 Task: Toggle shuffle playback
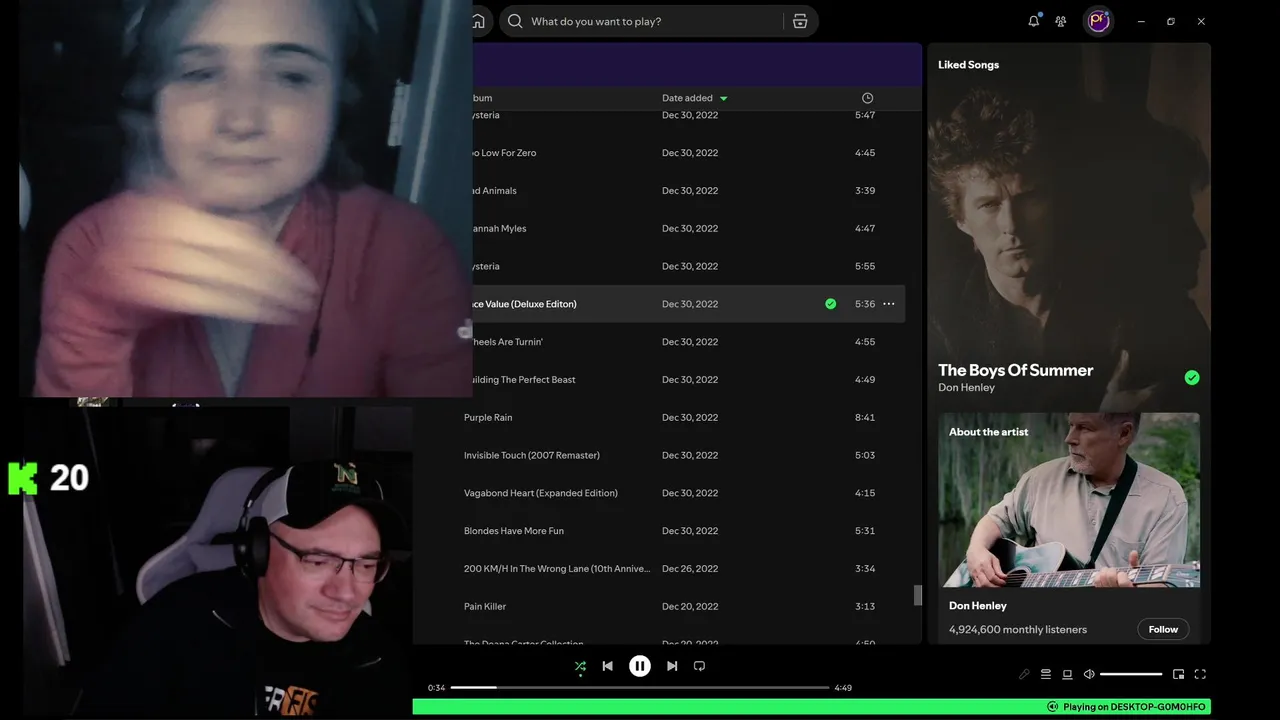pyautogui.click(x=580, y=666)
